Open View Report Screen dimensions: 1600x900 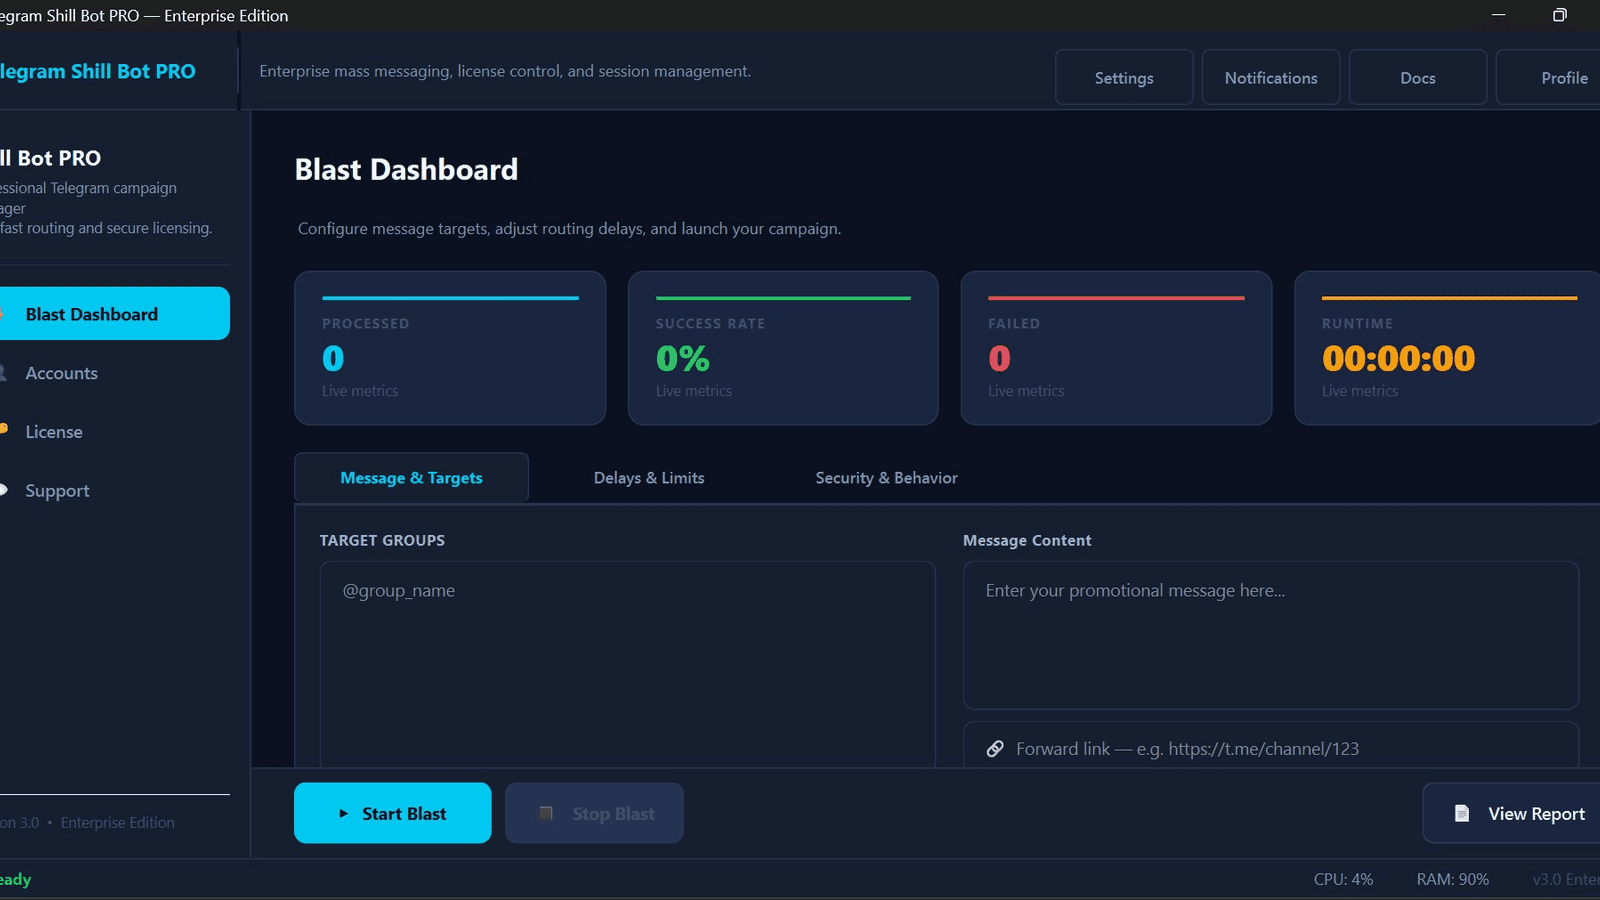click(x=1511, y=813)
